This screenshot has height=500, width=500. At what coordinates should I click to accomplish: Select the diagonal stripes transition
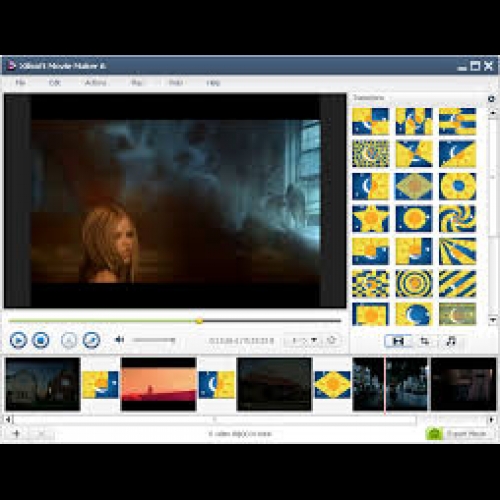(457, 283)
